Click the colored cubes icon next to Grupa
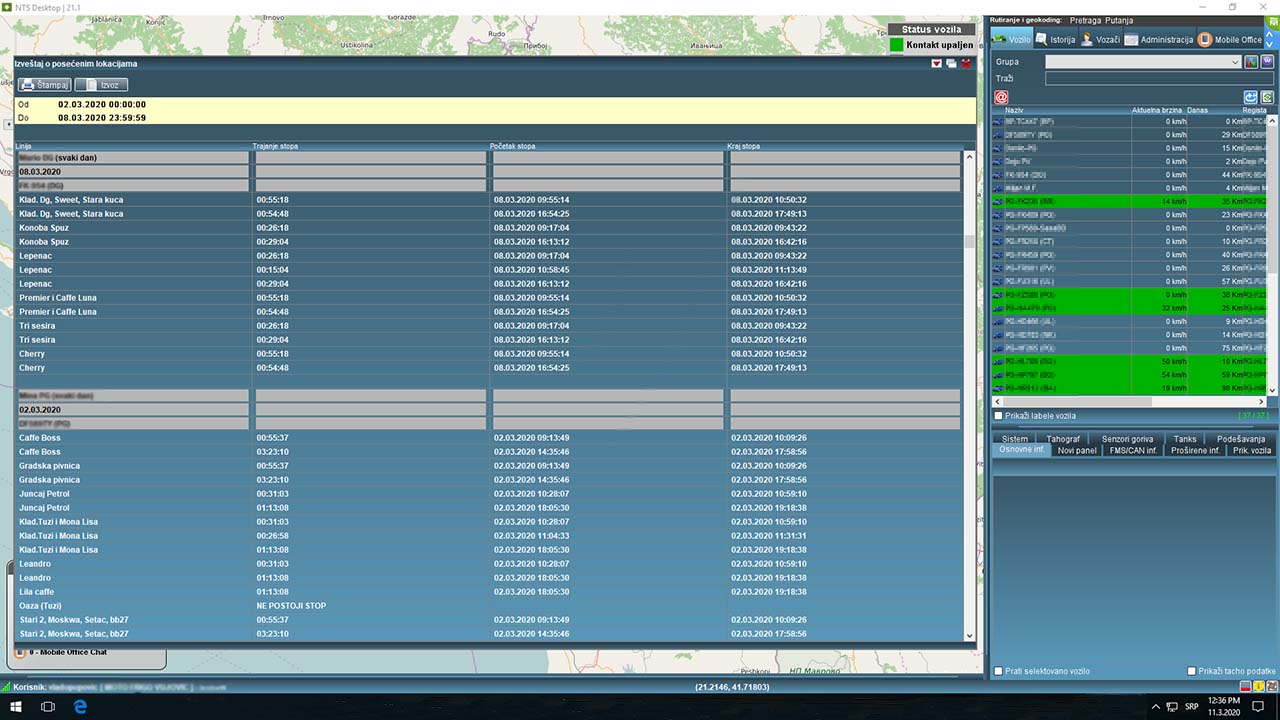The width and height of the screenshot is (1280, 720). [1250, 62]
